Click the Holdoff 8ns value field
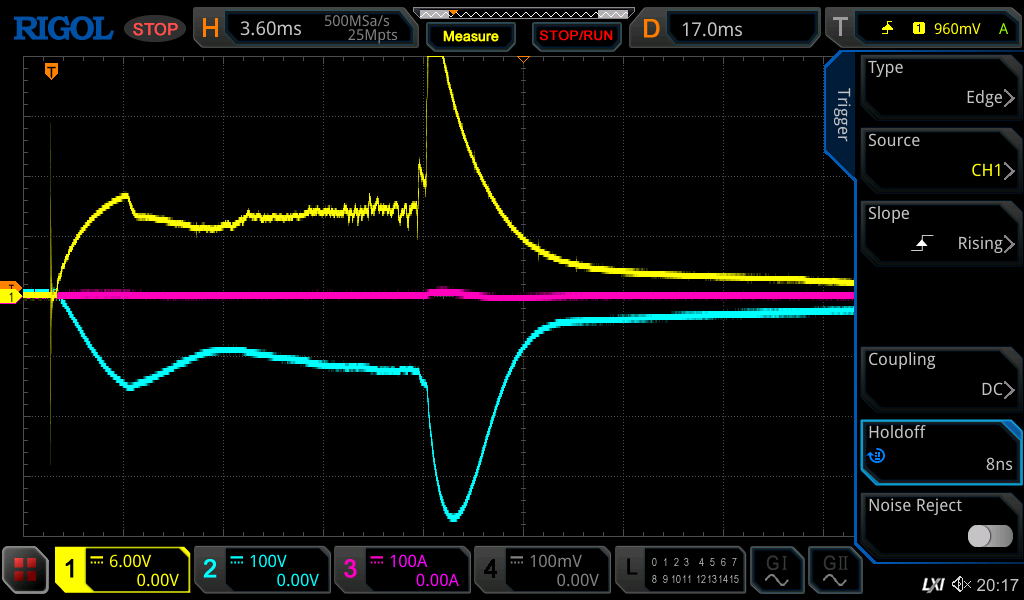Screen dimensions: 1024x600 click(940, 449)
